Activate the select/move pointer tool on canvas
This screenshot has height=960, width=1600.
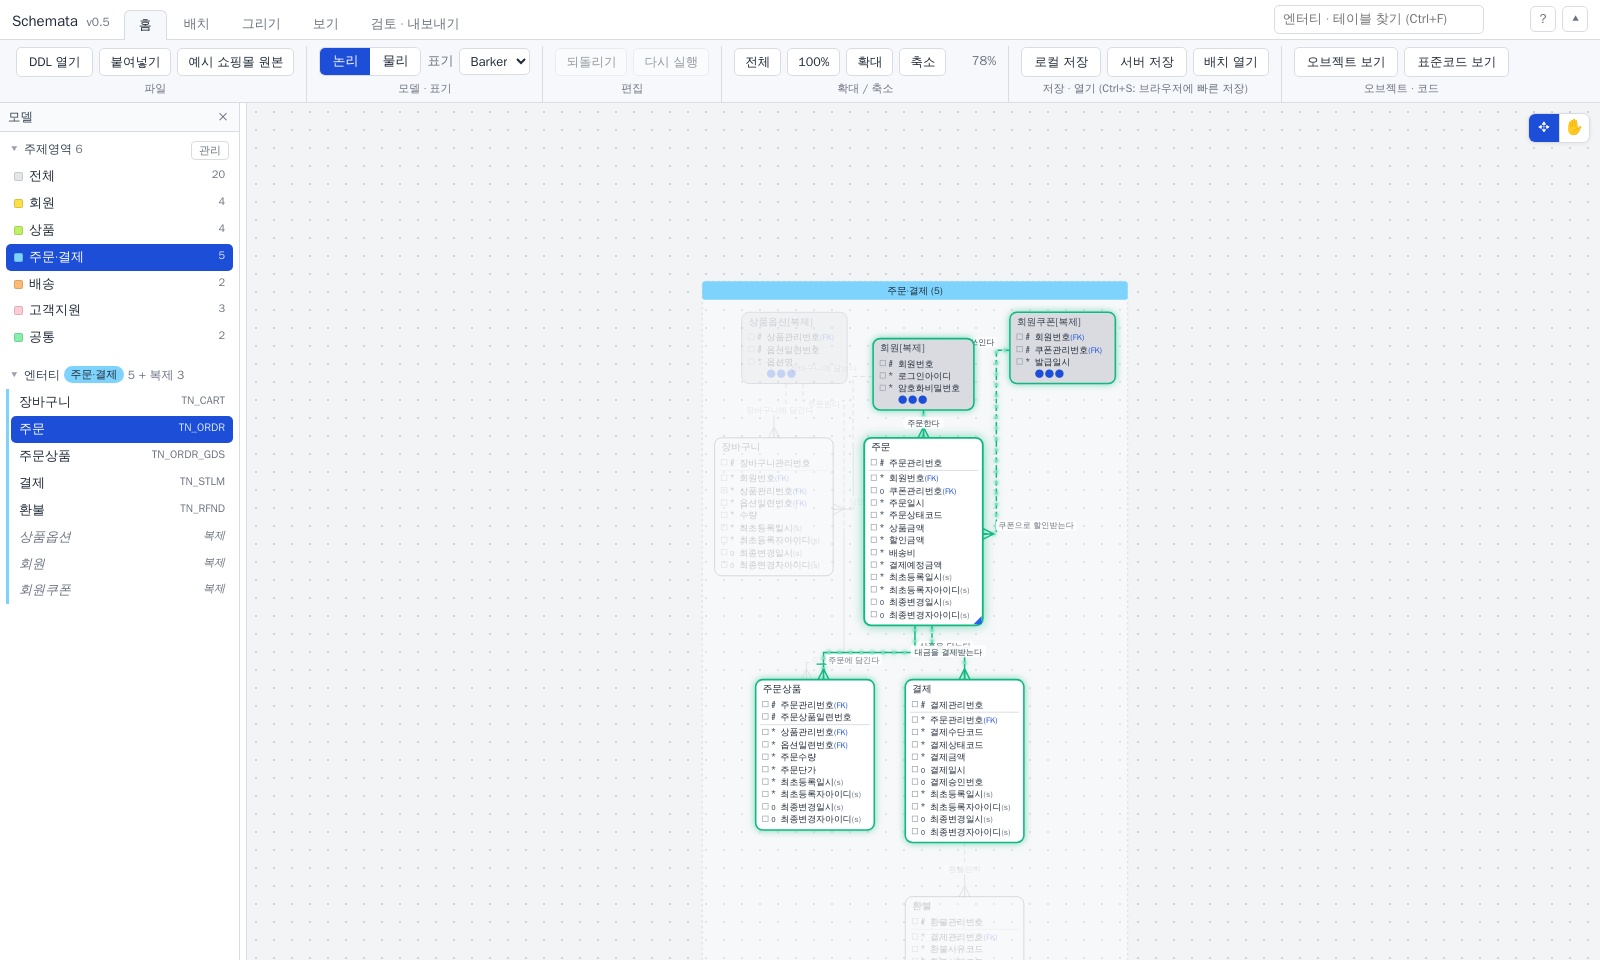1544,128
